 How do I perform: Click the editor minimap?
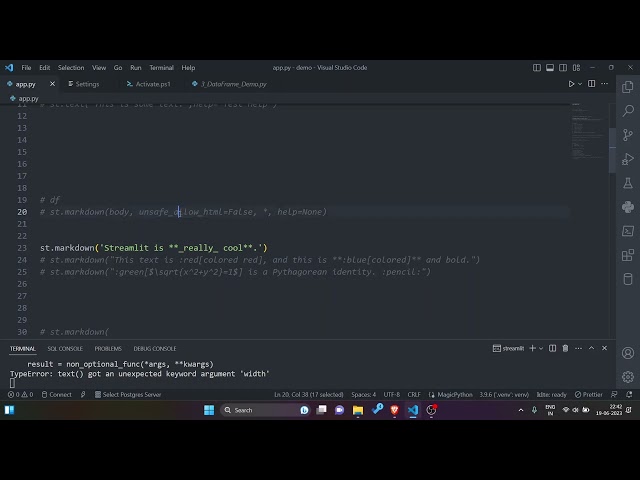pos(589,131)
